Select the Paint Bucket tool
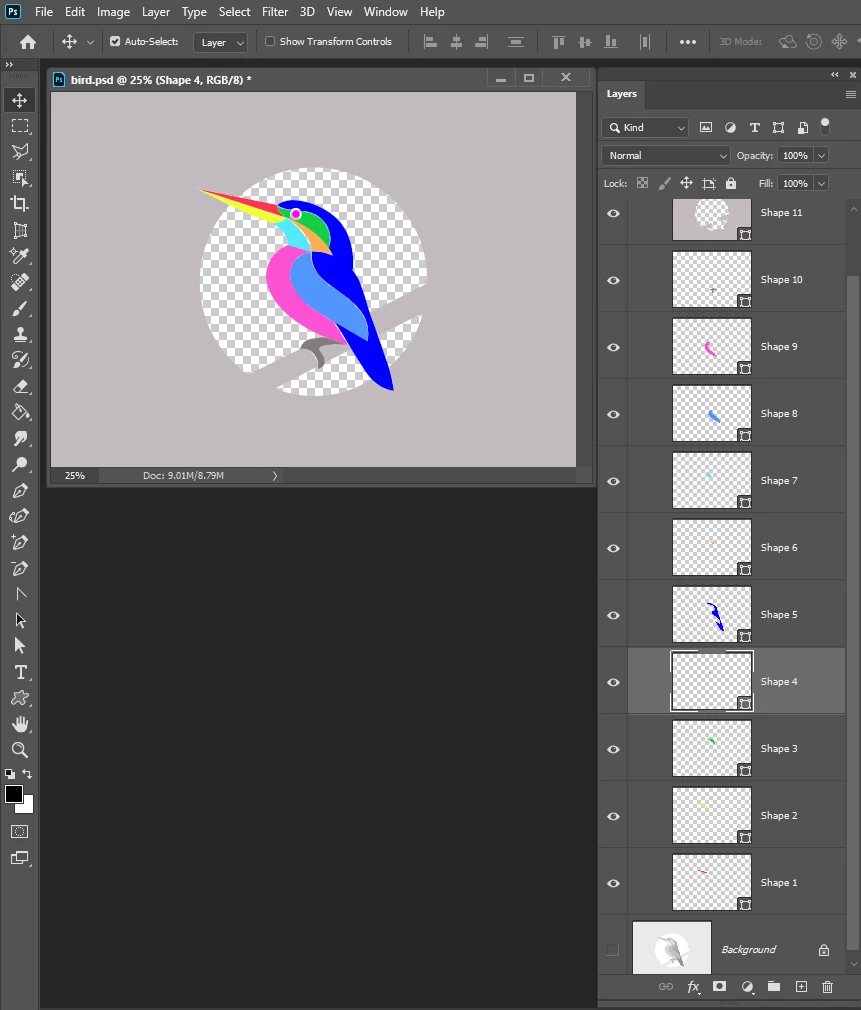 [19, 412]
